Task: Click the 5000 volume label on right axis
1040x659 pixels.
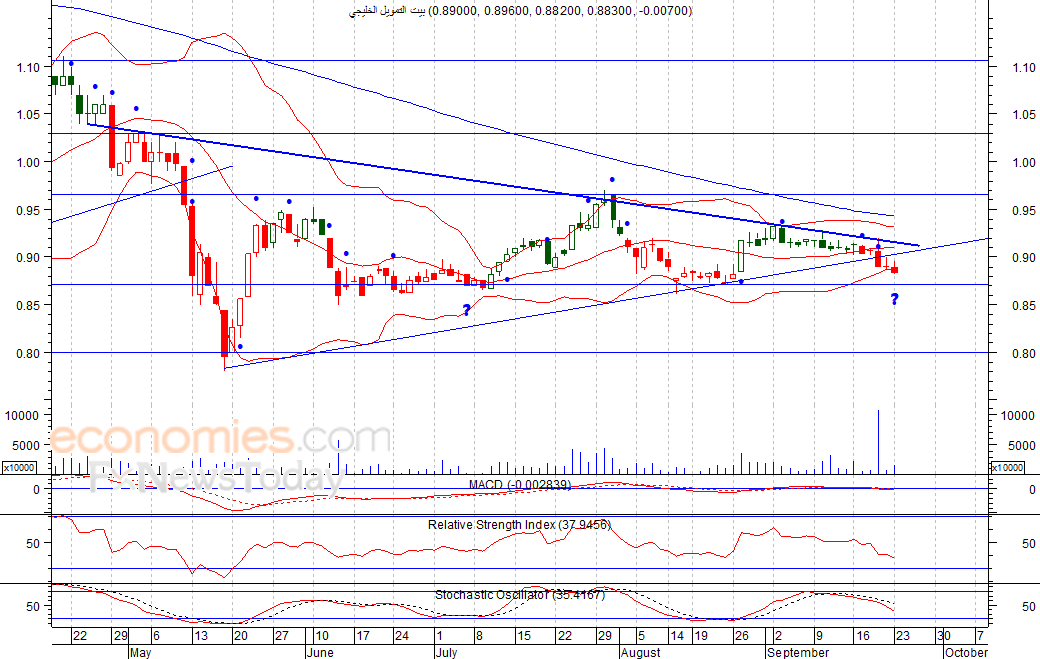Action: coord(1021,446)
